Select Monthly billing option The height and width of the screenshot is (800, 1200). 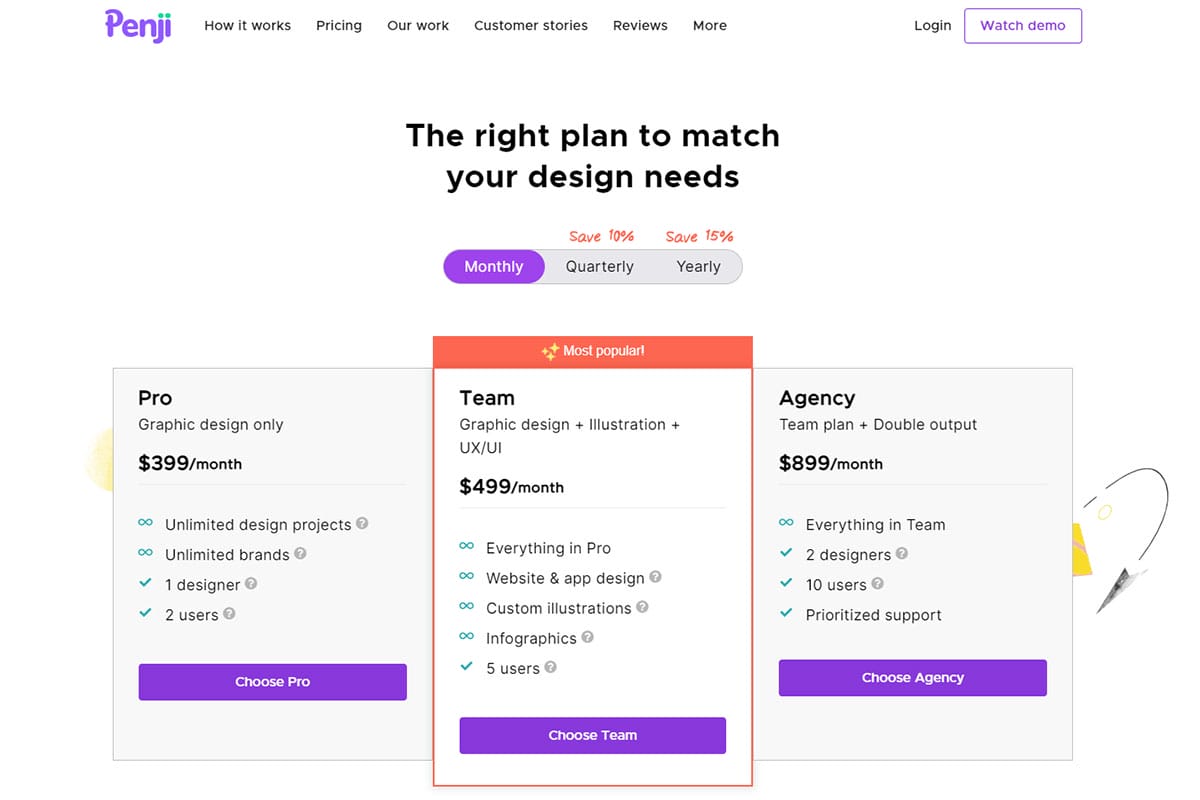[x=493, y=266]
